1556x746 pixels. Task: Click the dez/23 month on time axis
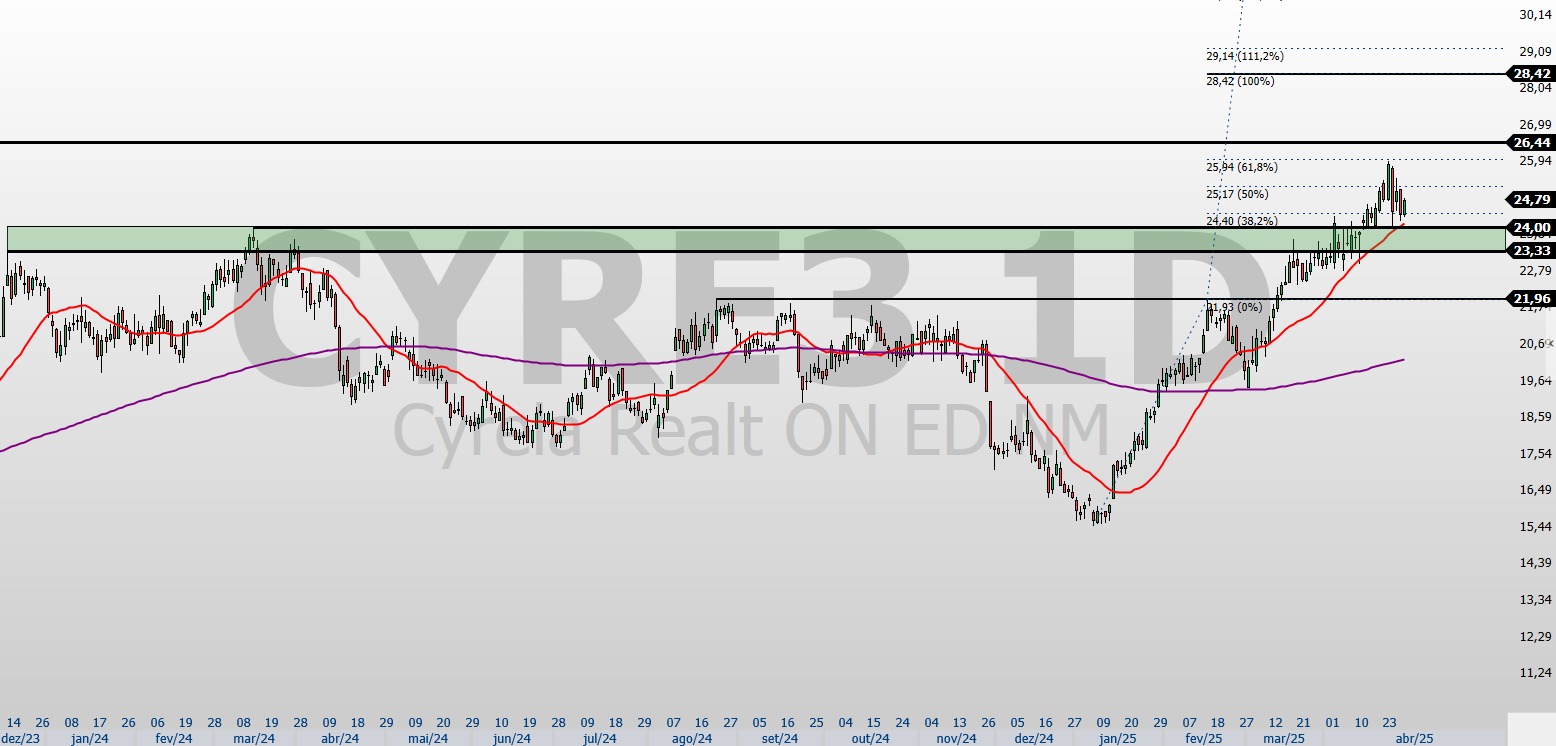[20, 738]
